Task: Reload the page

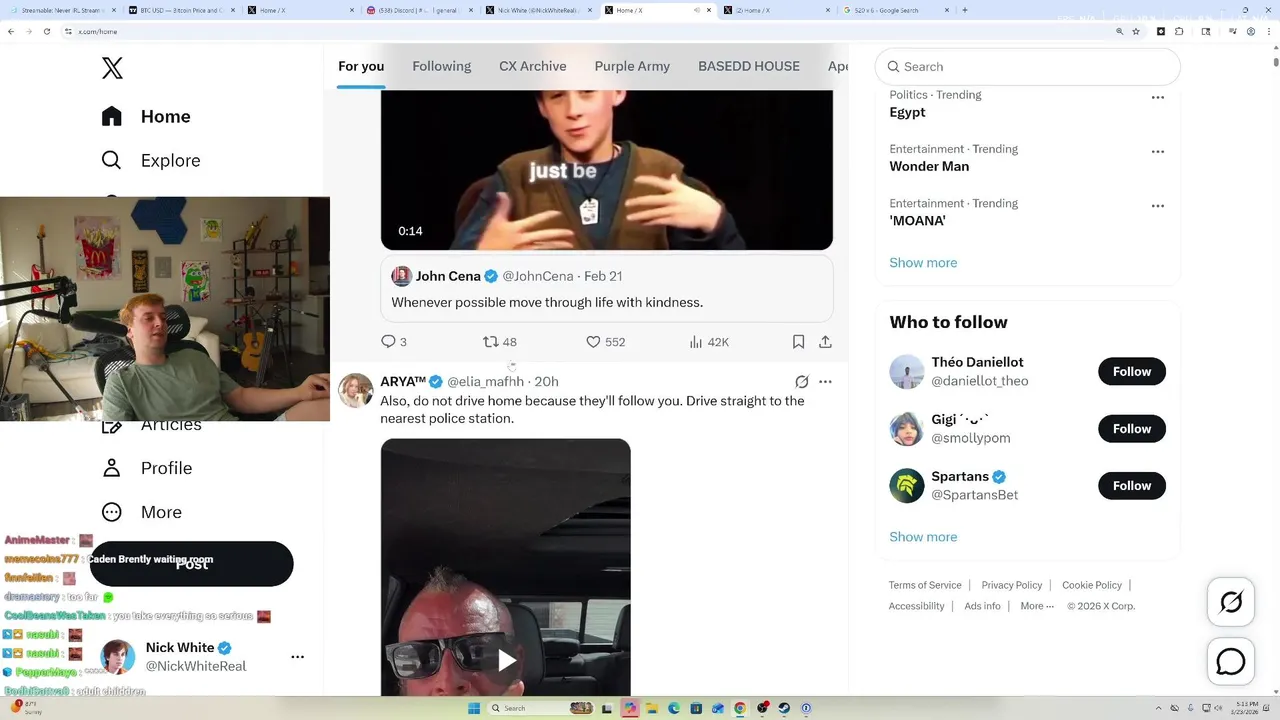Action: (x=46, y=31)
